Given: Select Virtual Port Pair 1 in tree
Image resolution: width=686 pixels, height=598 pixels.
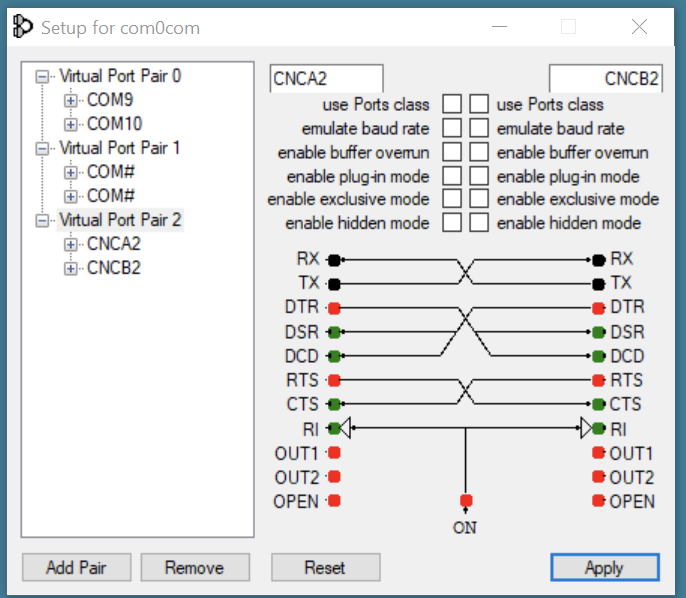Looking at the screenshot, I should pos(120,147).
